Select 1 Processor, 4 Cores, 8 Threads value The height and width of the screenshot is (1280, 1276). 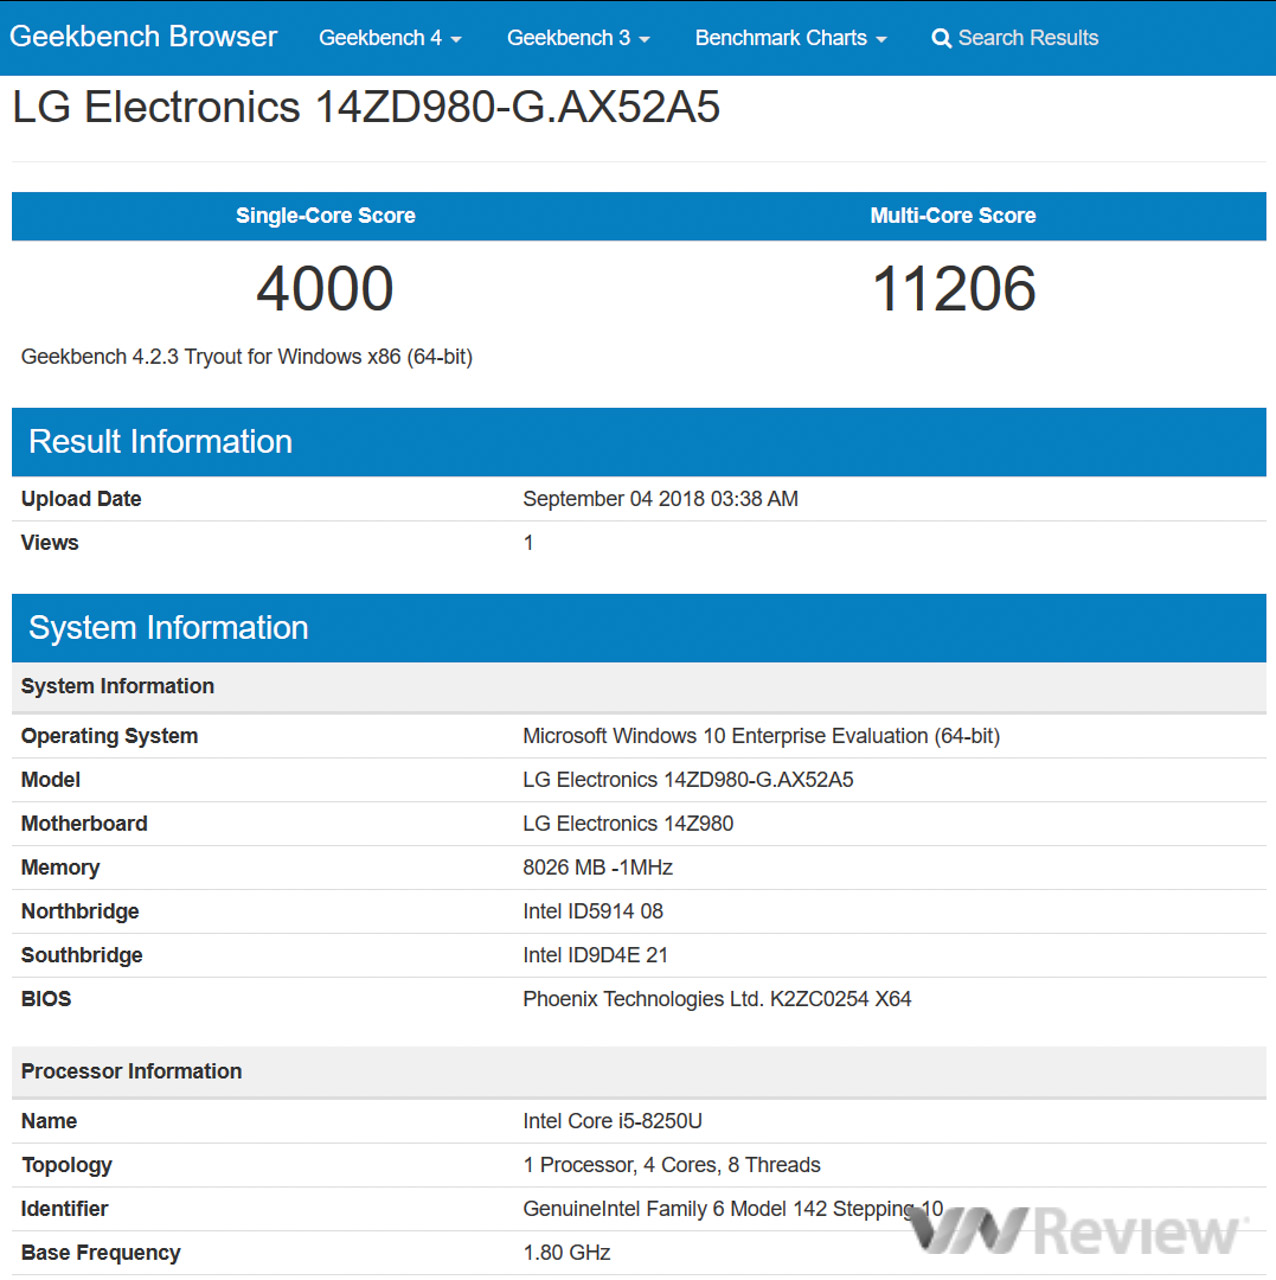coord(671,1165)
